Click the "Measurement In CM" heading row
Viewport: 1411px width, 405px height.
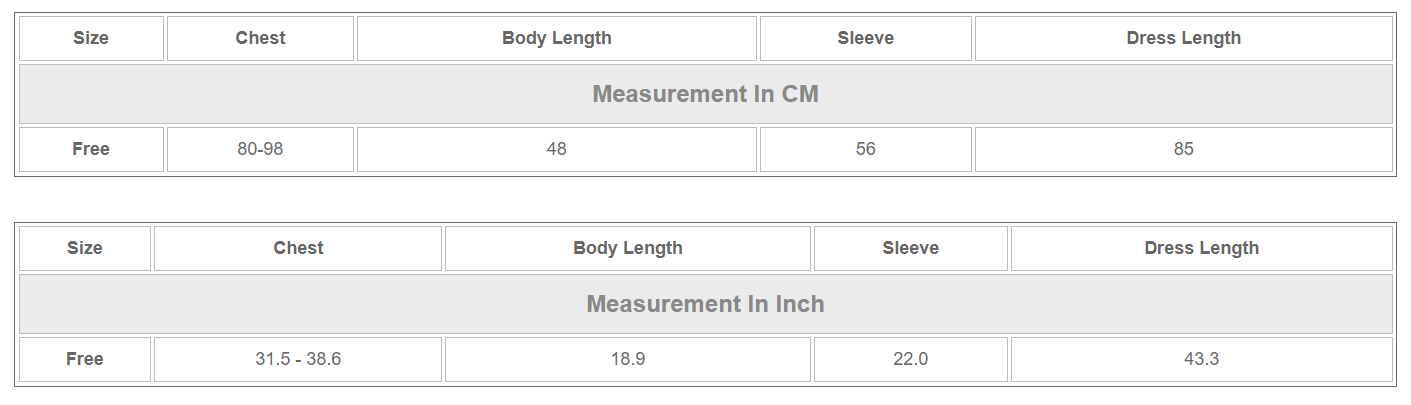(x=705, y=94)
